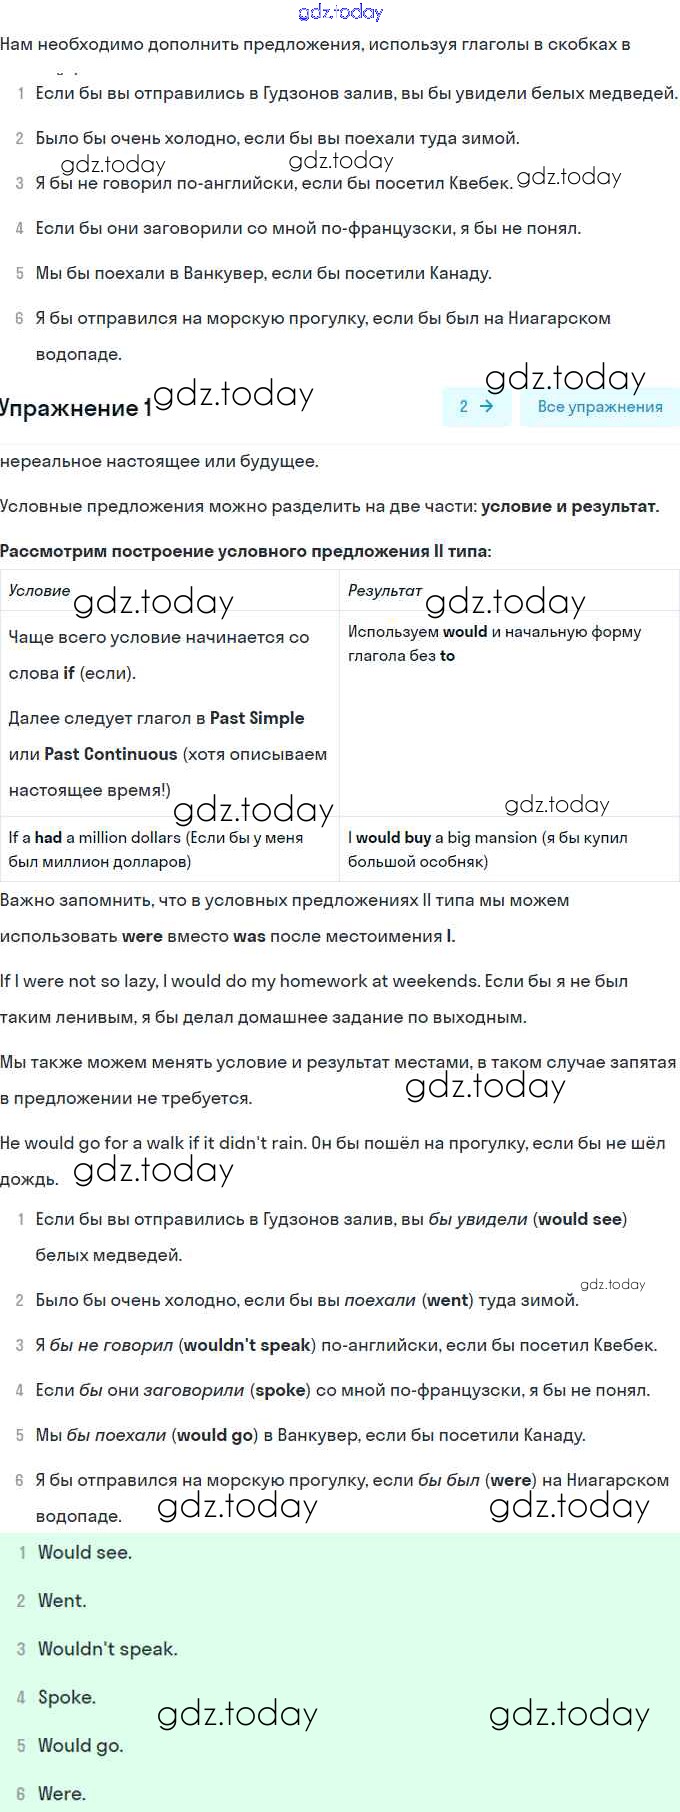Viewport: 680px width, 1812px height.
Task: Select the 'Would go.' answer
Action: coord(80,1745)
